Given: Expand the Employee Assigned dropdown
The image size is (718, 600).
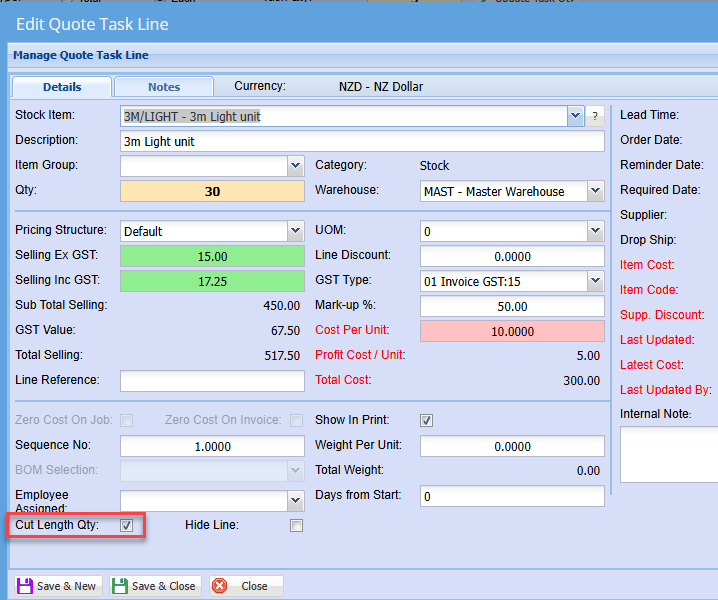Looking at the screenshot, I should click(295, 500).
